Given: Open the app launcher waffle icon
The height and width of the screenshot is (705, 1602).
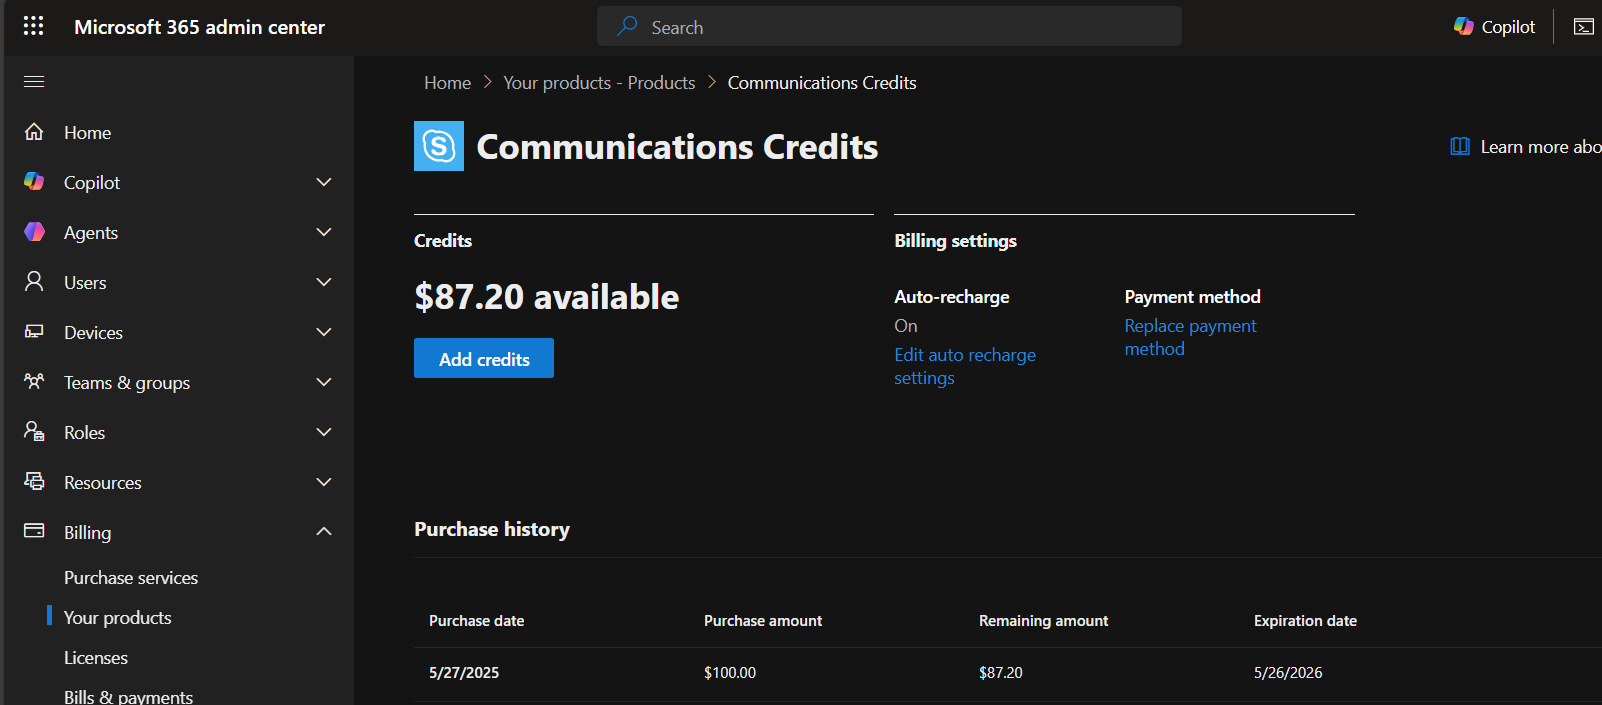Looking at the screenshot, I should pyautogui.click(x=33, y=26).
